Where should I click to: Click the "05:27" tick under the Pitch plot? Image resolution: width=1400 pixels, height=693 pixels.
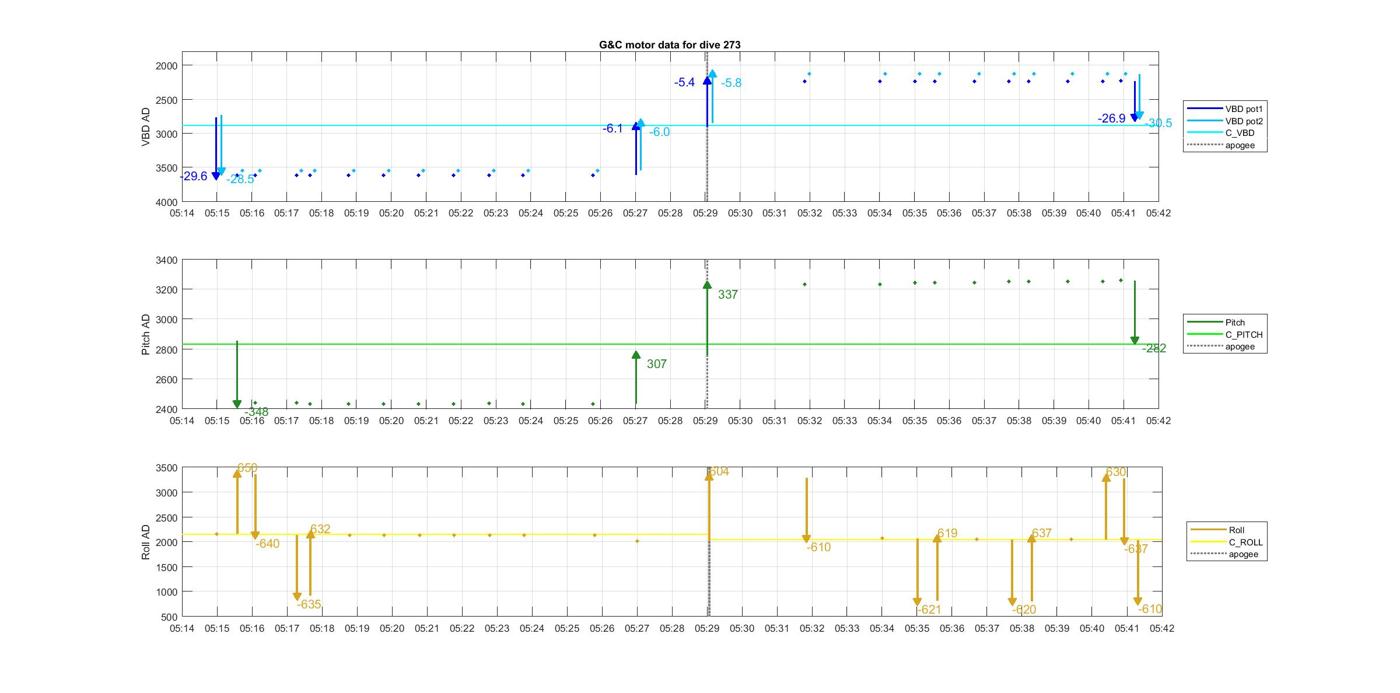pyautogui.click(x=636, y=421)
